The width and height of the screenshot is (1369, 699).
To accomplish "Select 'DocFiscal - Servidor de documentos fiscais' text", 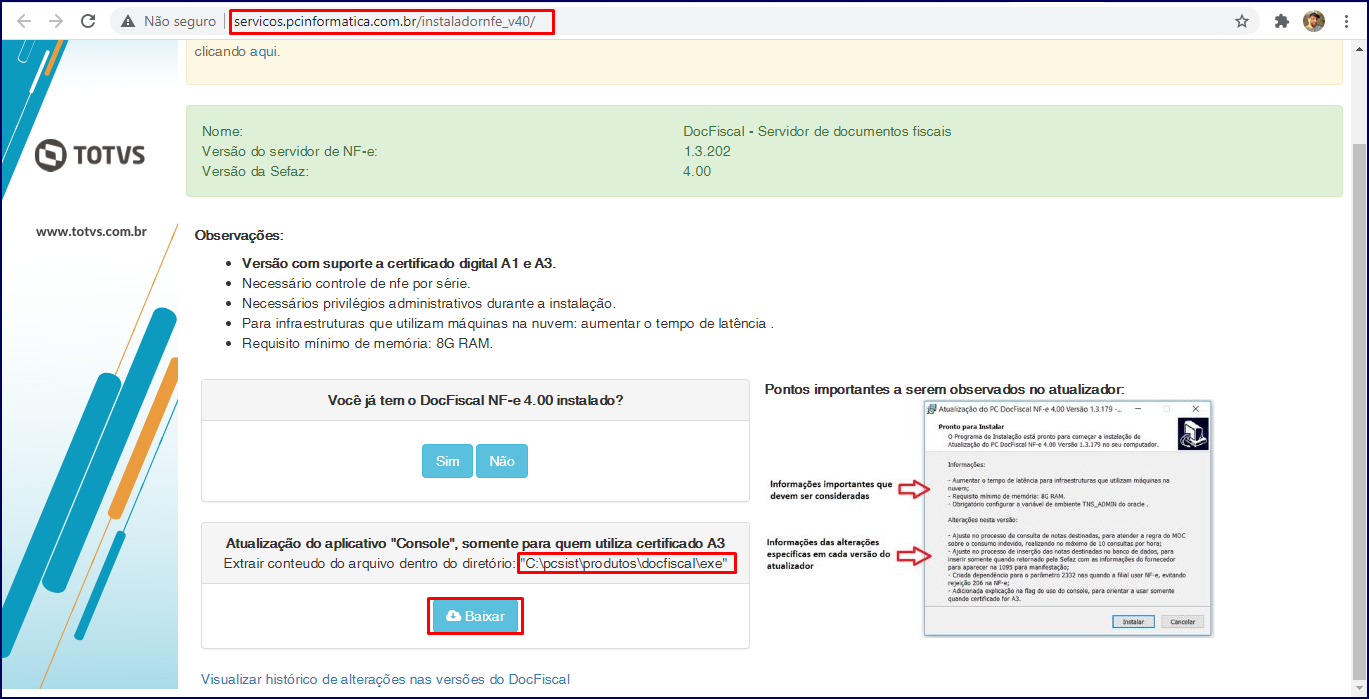I will [817, 131].
